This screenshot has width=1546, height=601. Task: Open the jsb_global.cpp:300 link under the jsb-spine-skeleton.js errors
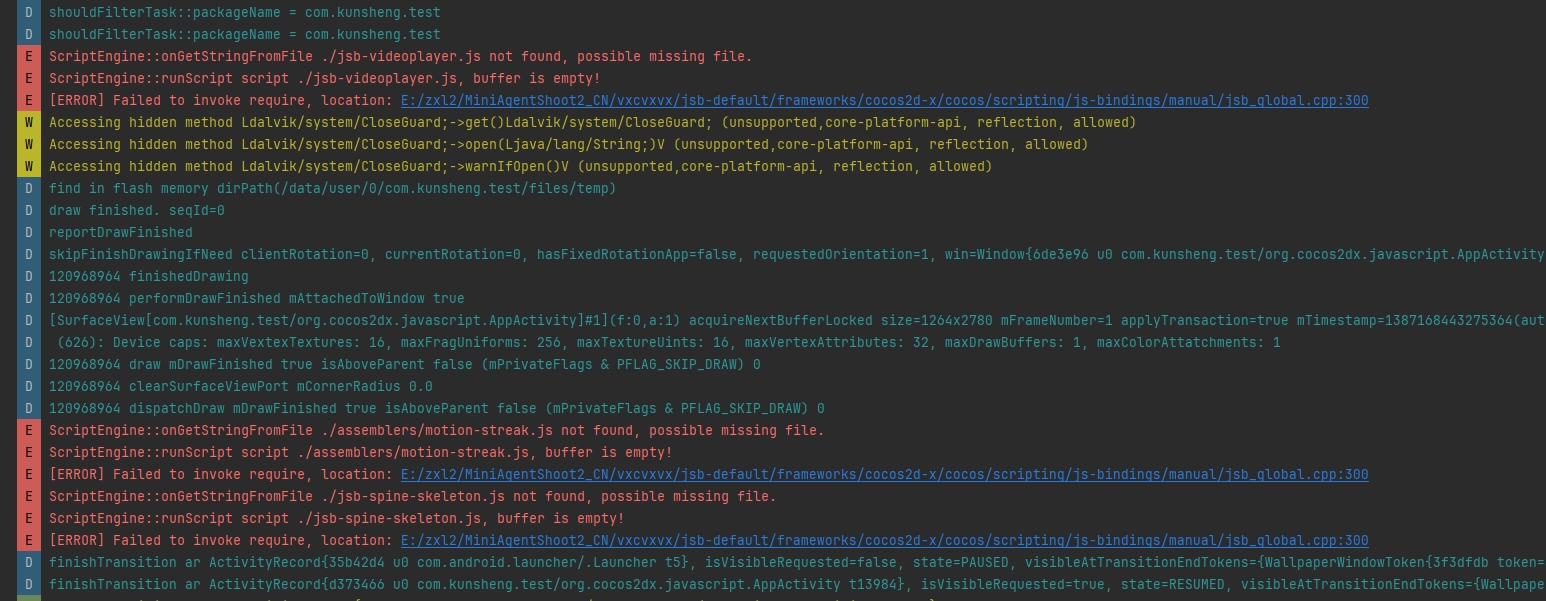884,541
